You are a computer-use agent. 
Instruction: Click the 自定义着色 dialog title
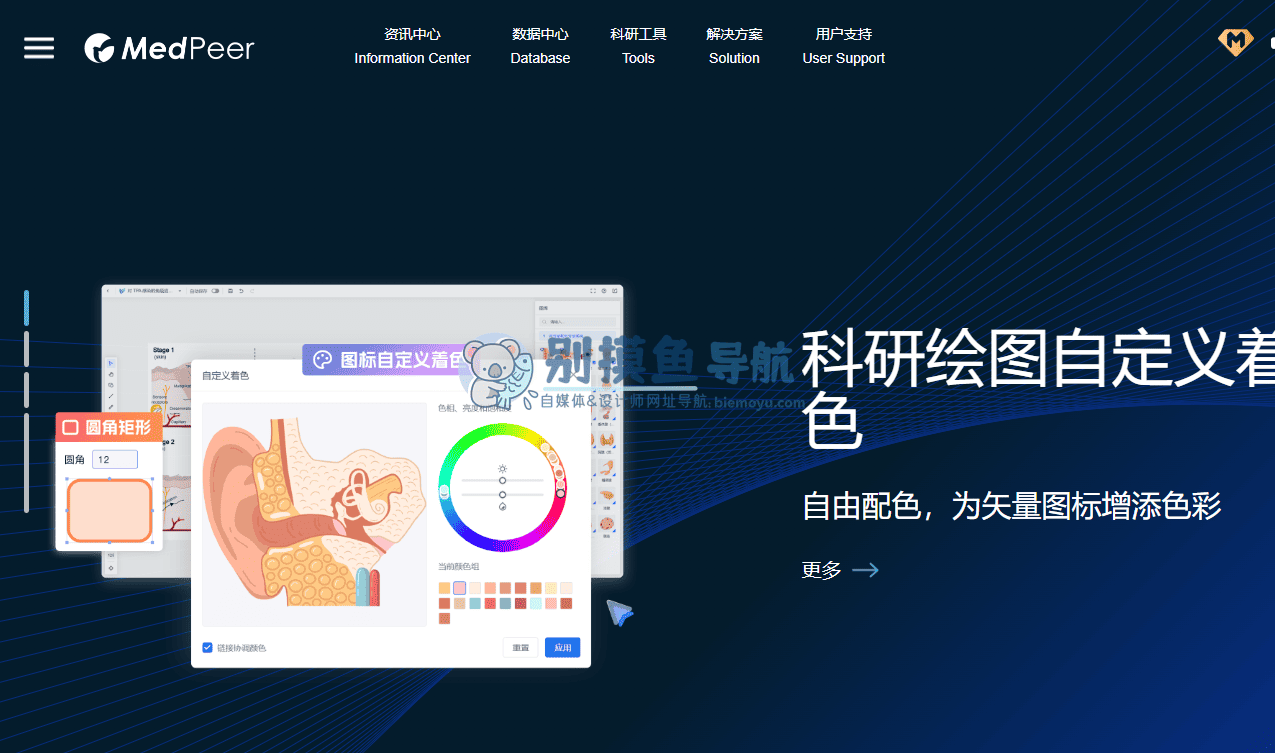225,376
